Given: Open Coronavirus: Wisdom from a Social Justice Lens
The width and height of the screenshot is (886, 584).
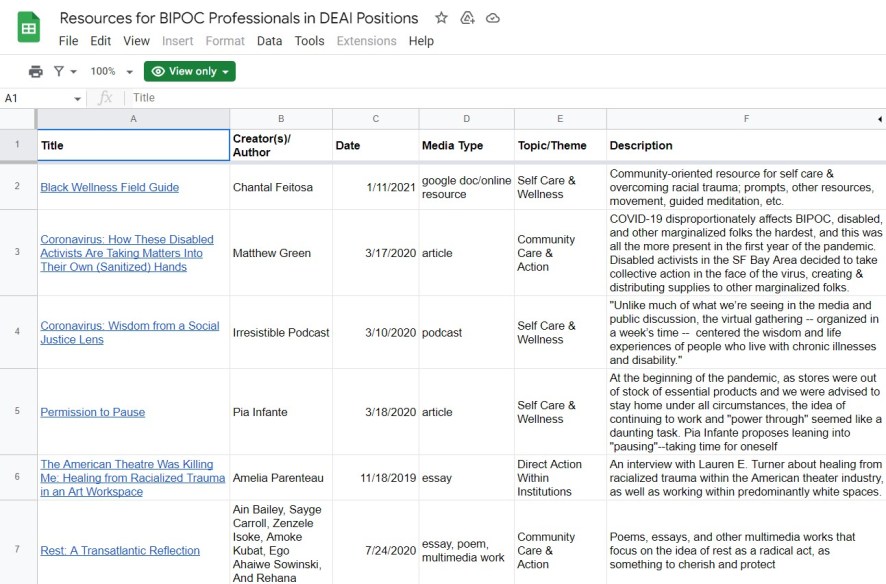Looking at the screenshot, I should tap(130, 333).
